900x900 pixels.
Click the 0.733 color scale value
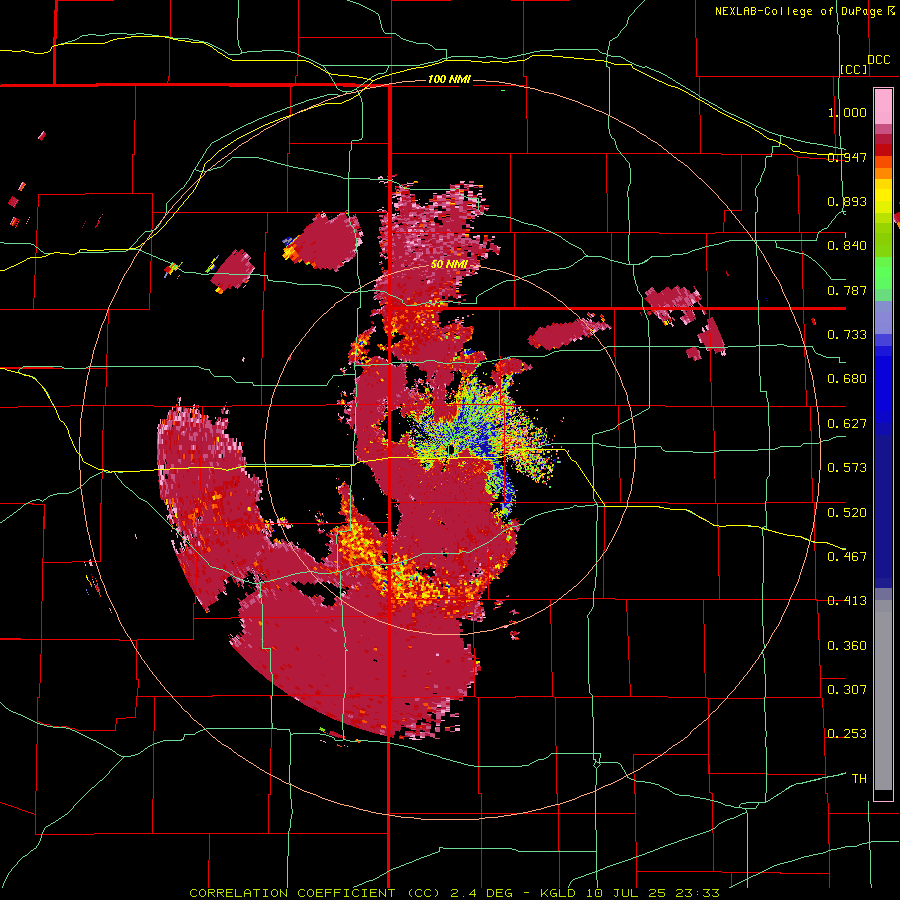coord(847,335)
